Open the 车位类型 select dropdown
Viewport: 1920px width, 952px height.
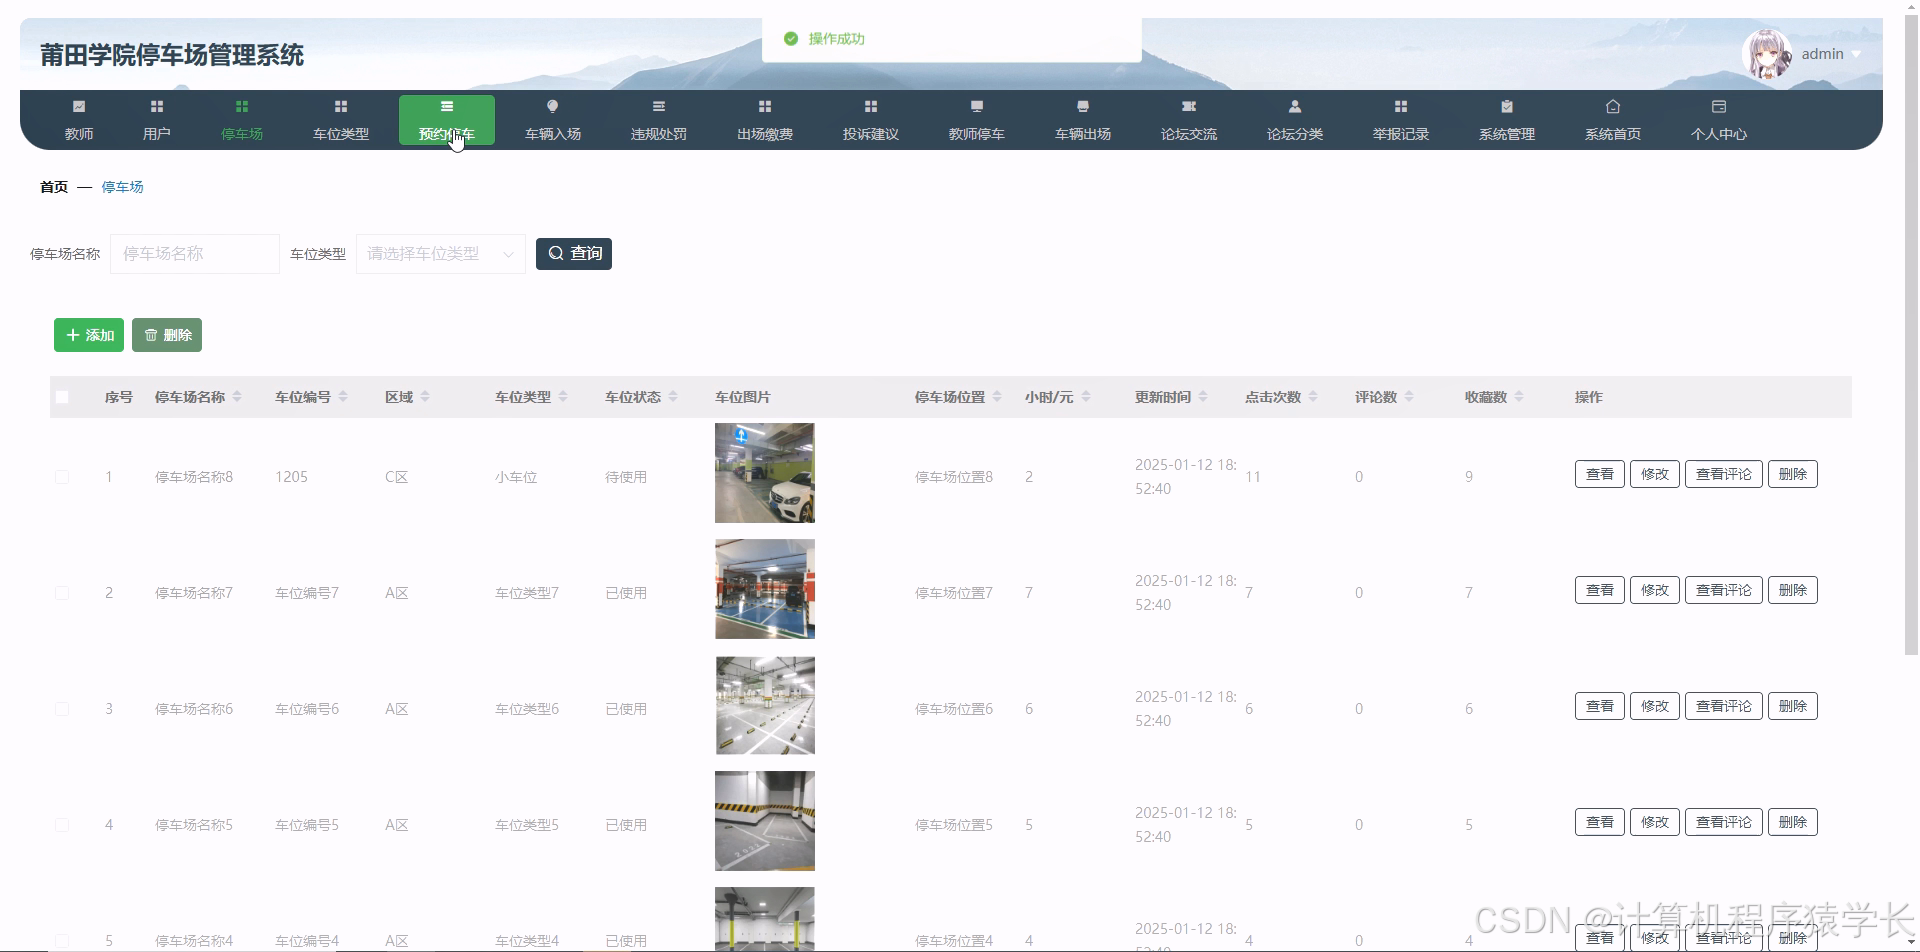point(441,254)
